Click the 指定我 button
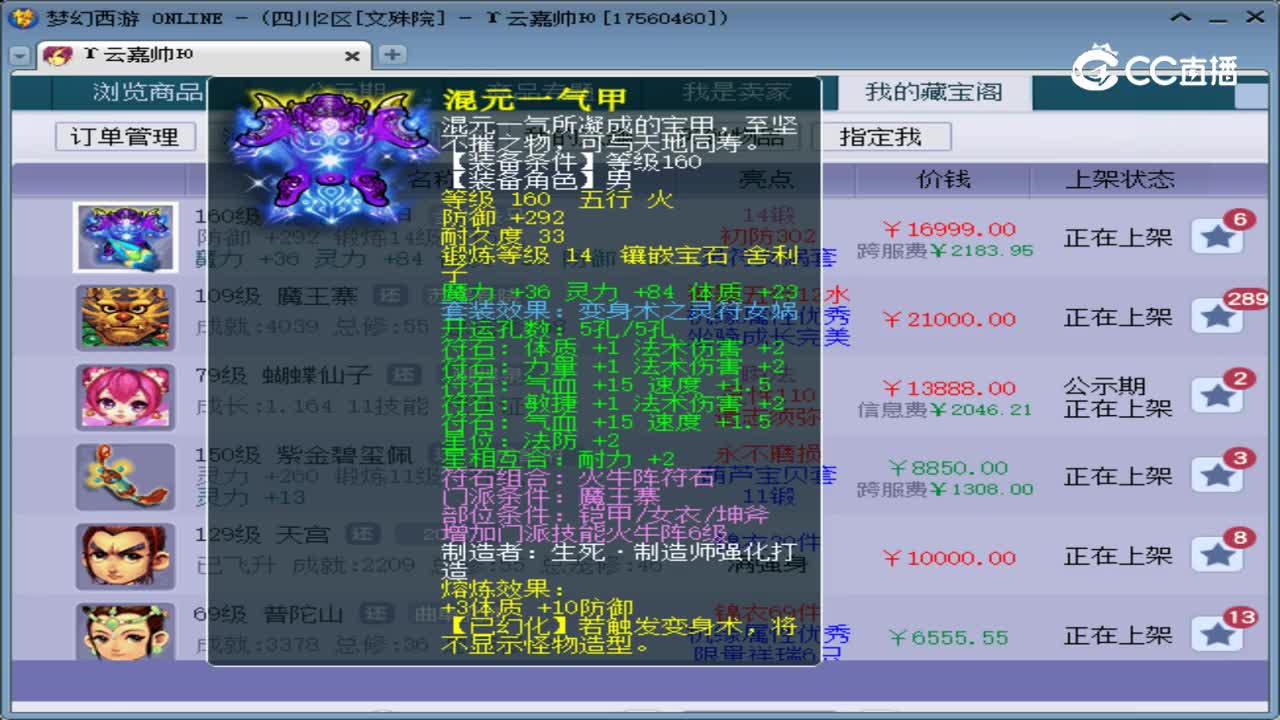The width and height of the screenshot is (1280, 720). coord(880,137)
